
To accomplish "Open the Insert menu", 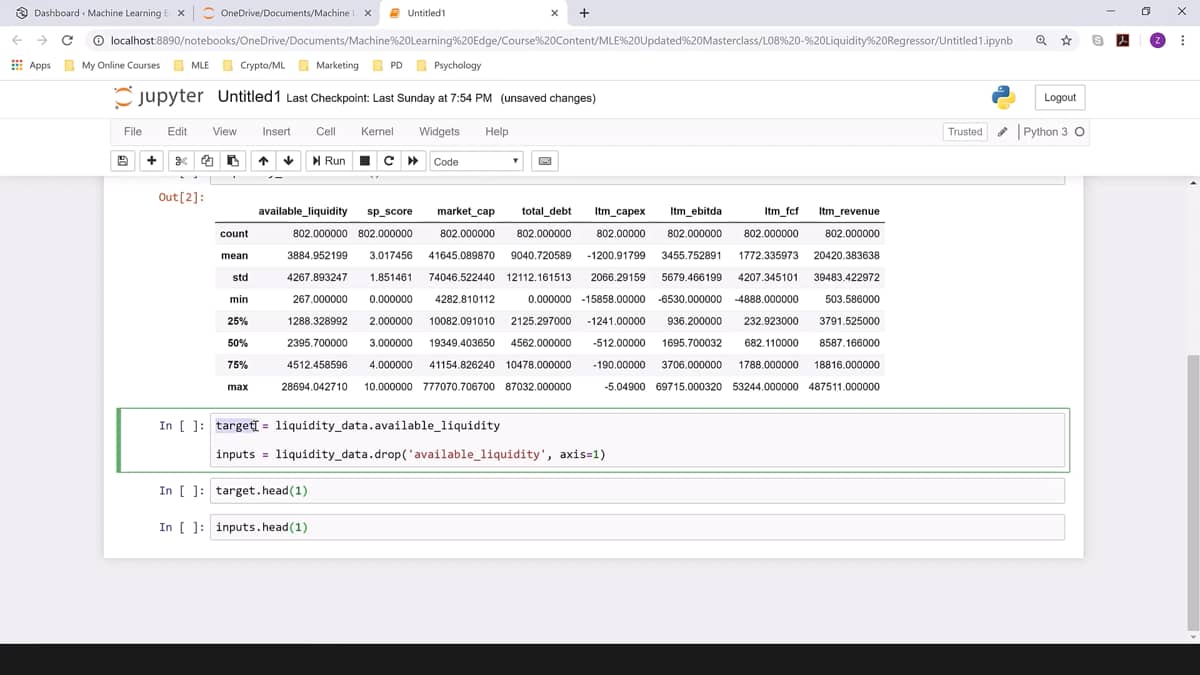I will 276,131.
